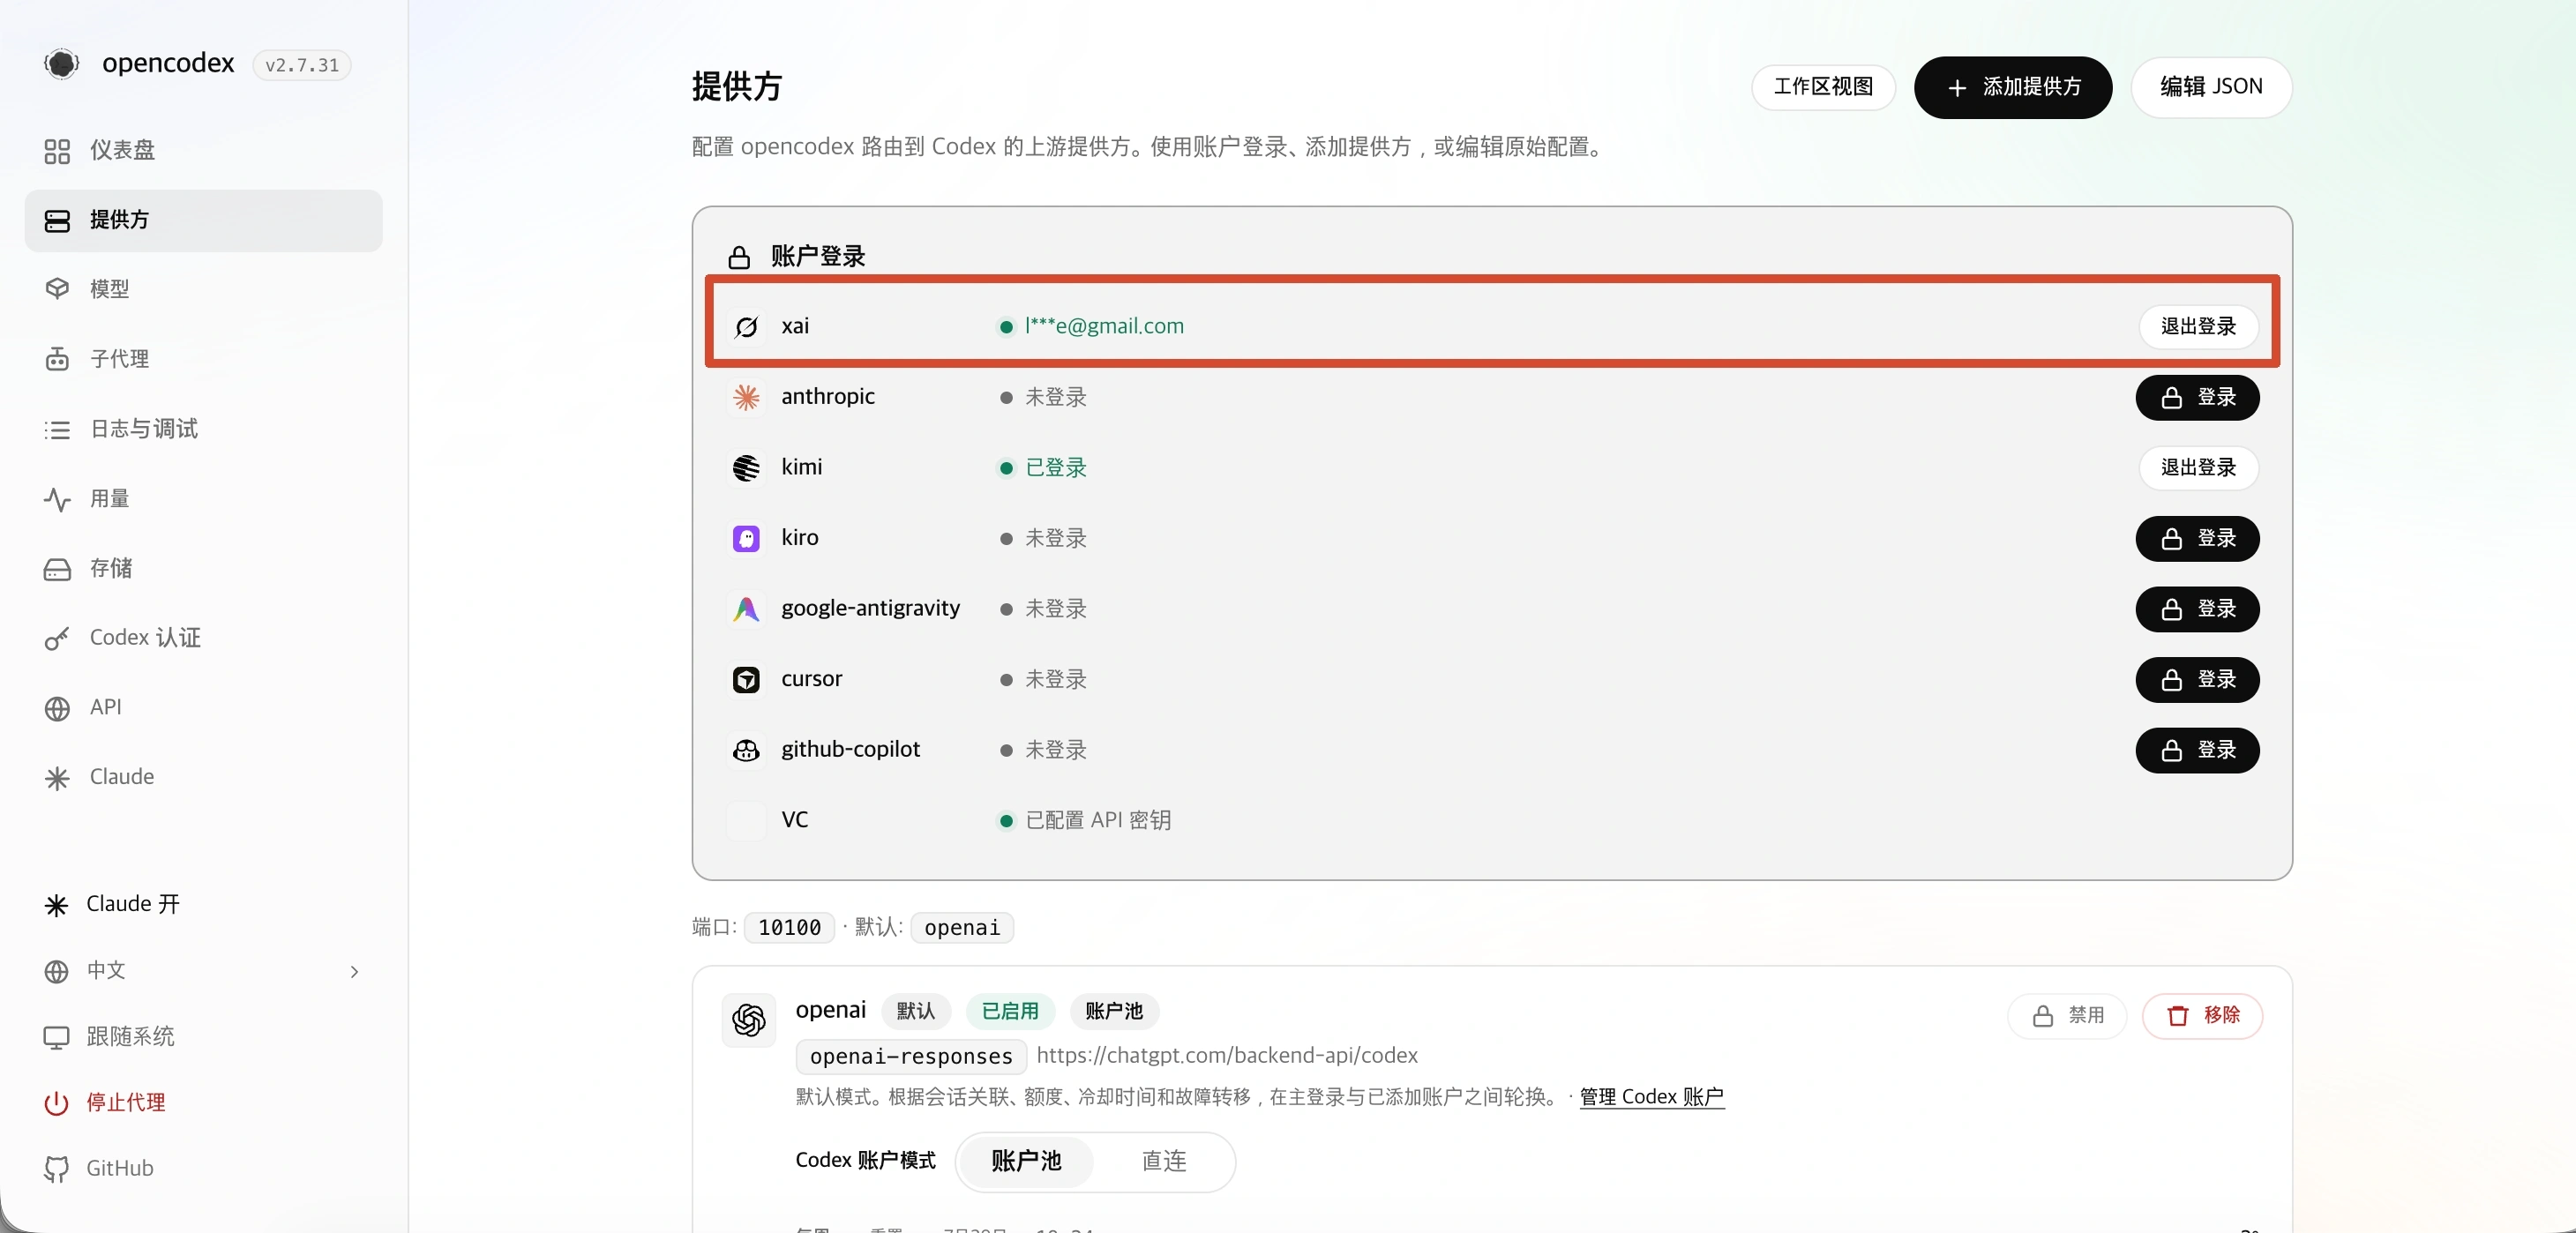Viewport: 2576px width, 1233px height.
Task: Log out of kimi
Action: [2198, 468]
